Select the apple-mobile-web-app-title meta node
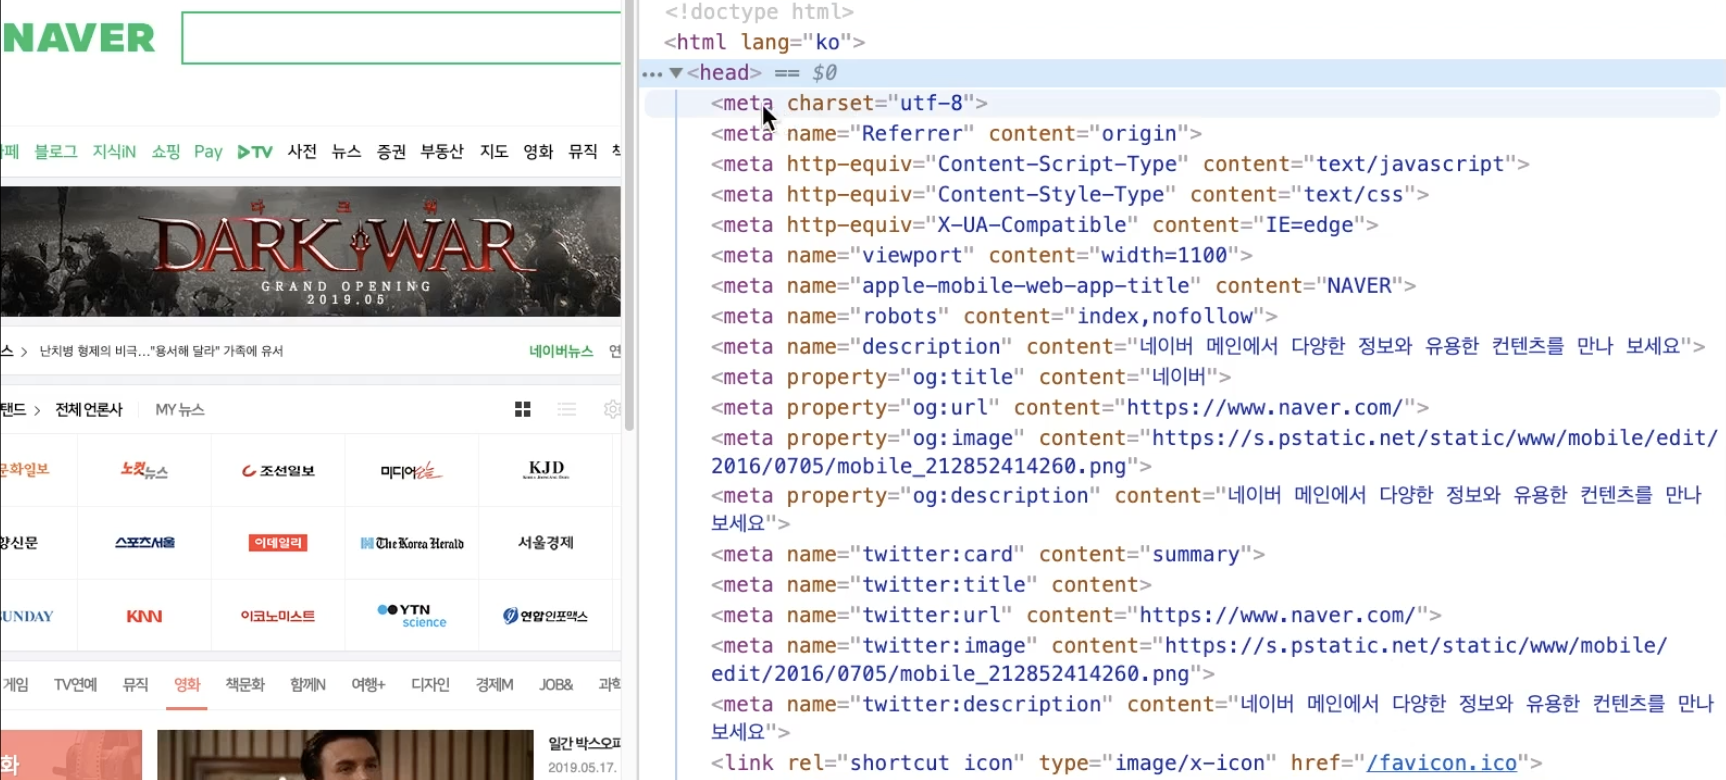Viewport: 1726px width, 780px height. [x=1063, y=286]
